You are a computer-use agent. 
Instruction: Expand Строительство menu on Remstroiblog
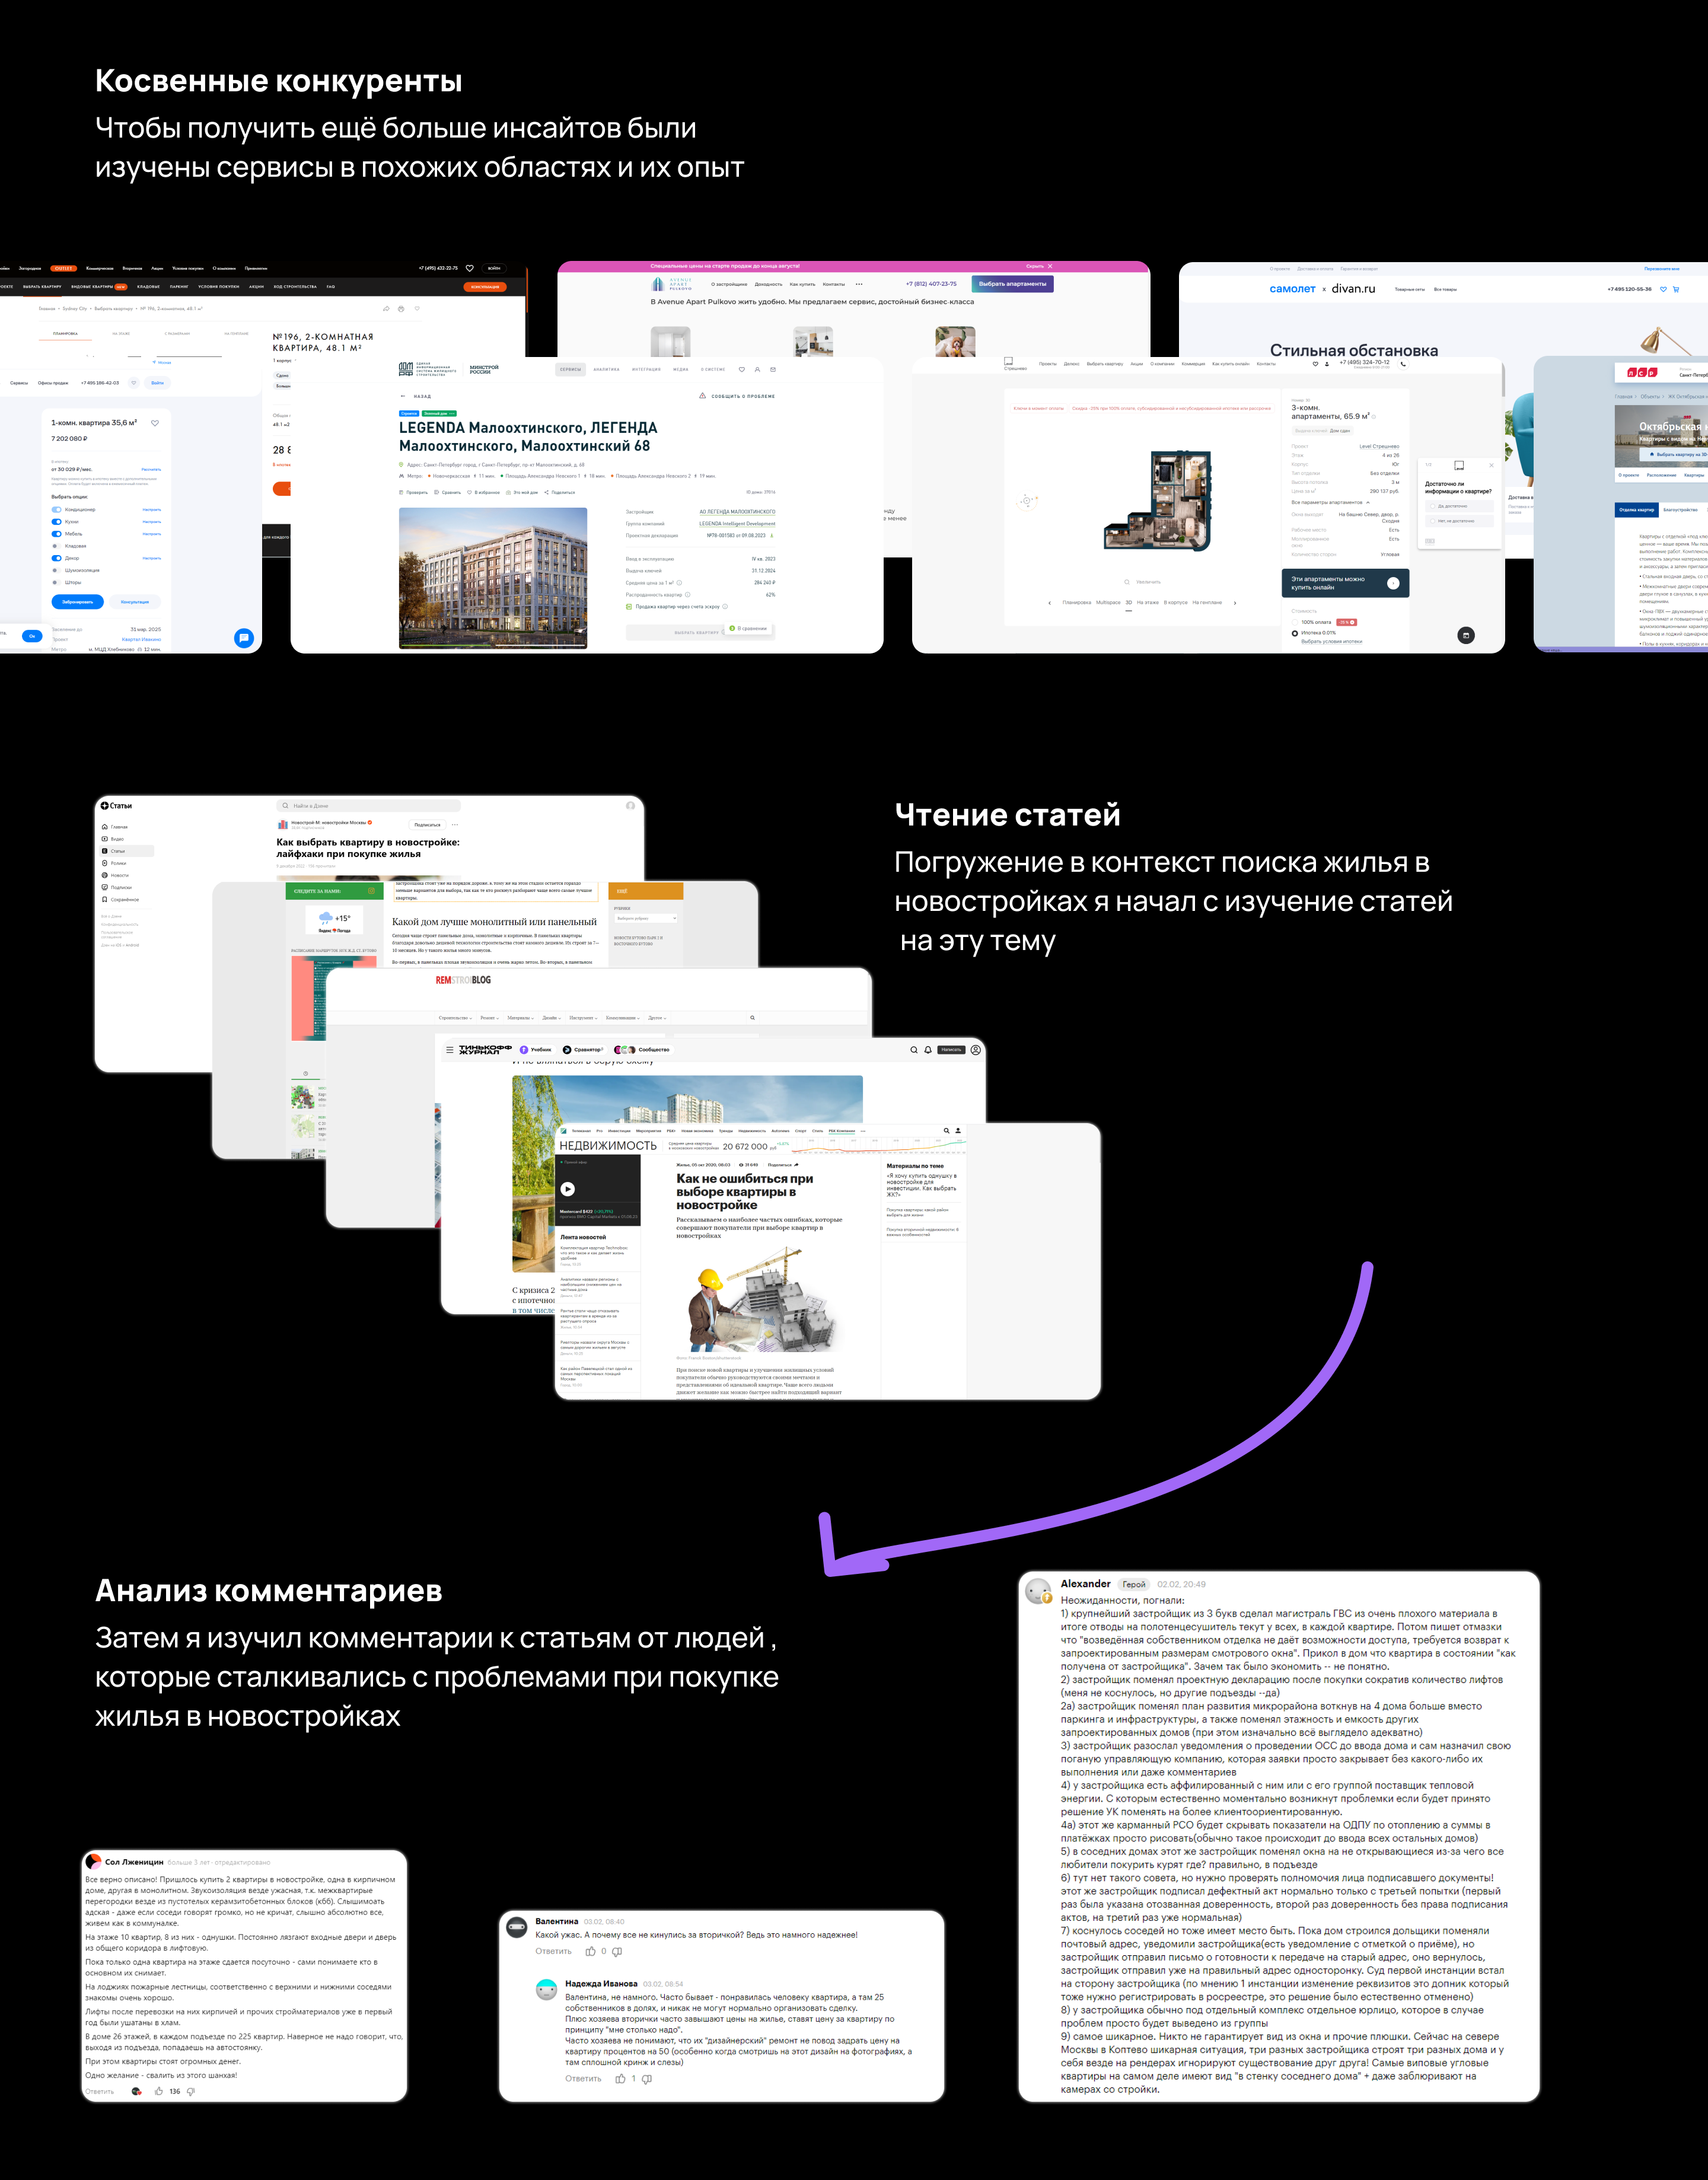point(455,1018)
